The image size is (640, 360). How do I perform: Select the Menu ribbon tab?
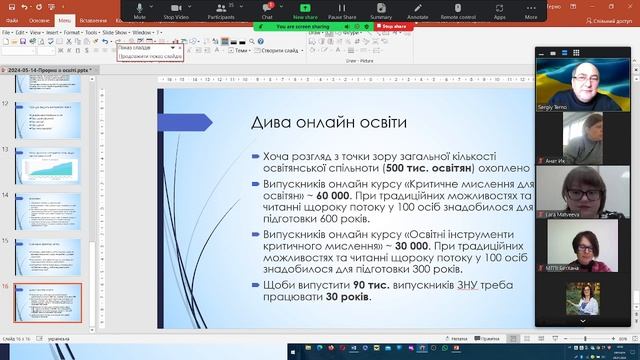(x=64, y=20)
